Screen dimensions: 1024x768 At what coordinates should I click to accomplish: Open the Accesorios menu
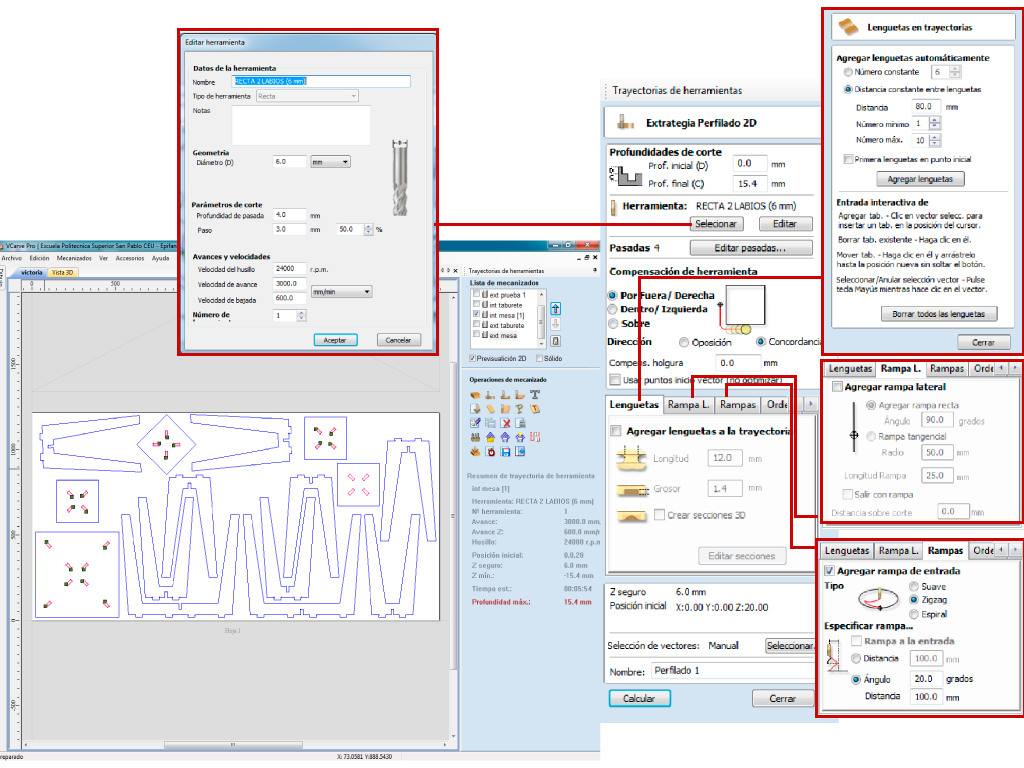(x=130, y=259)
